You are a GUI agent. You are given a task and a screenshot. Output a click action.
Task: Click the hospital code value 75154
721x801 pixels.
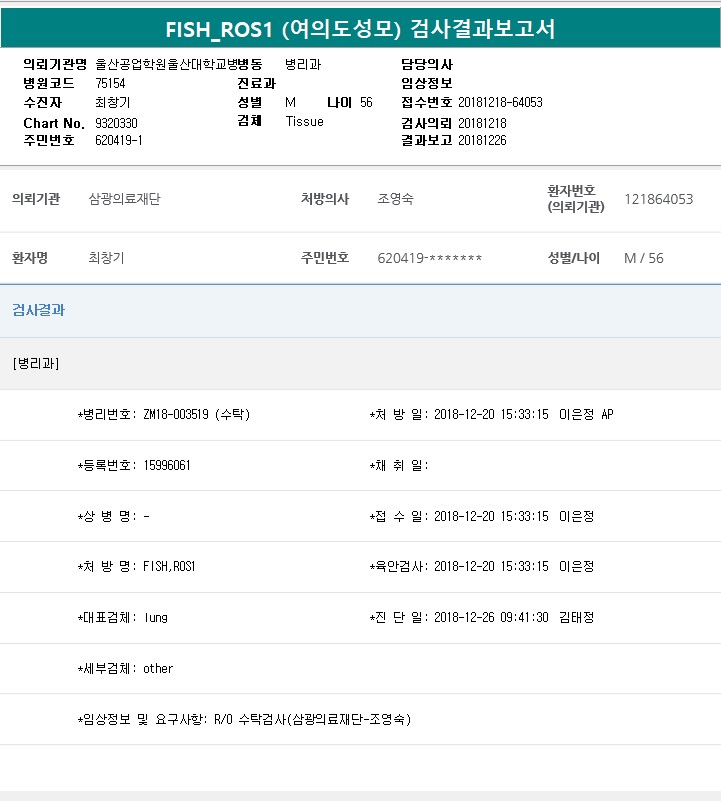click(x=110, y=83)
